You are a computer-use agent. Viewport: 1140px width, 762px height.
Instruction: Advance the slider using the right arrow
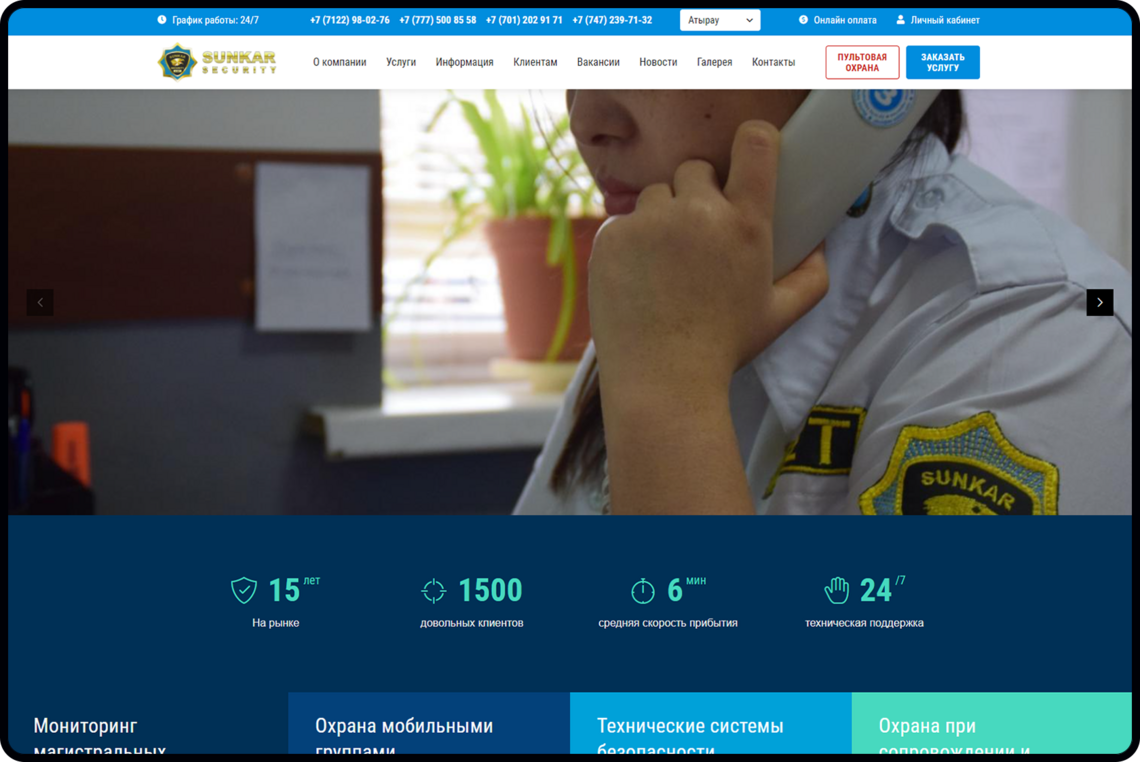click(x=1100, y=302)
